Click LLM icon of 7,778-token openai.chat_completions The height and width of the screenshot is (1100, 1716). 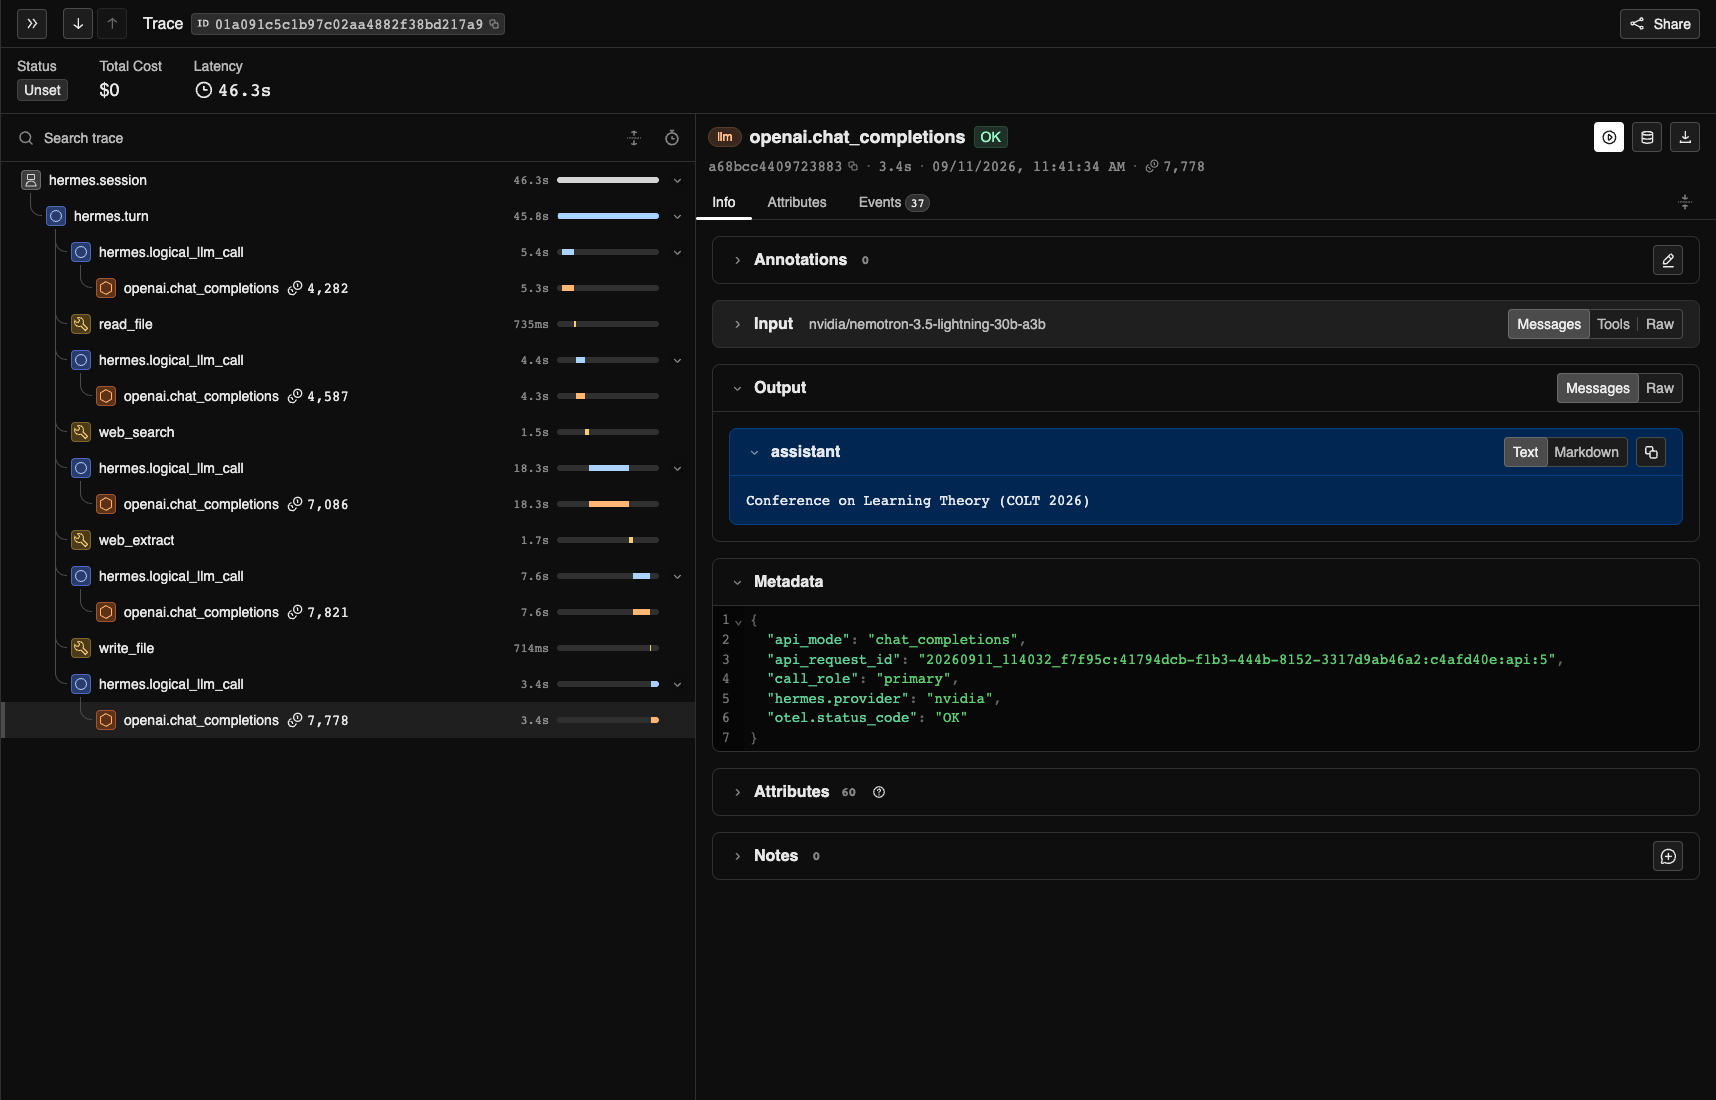[106, 720]
